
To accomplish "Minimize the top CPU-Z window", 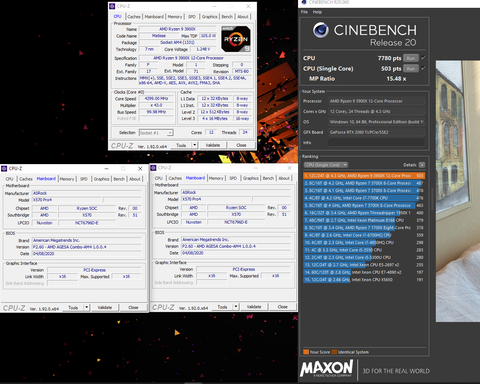I will tap(215, 6).
